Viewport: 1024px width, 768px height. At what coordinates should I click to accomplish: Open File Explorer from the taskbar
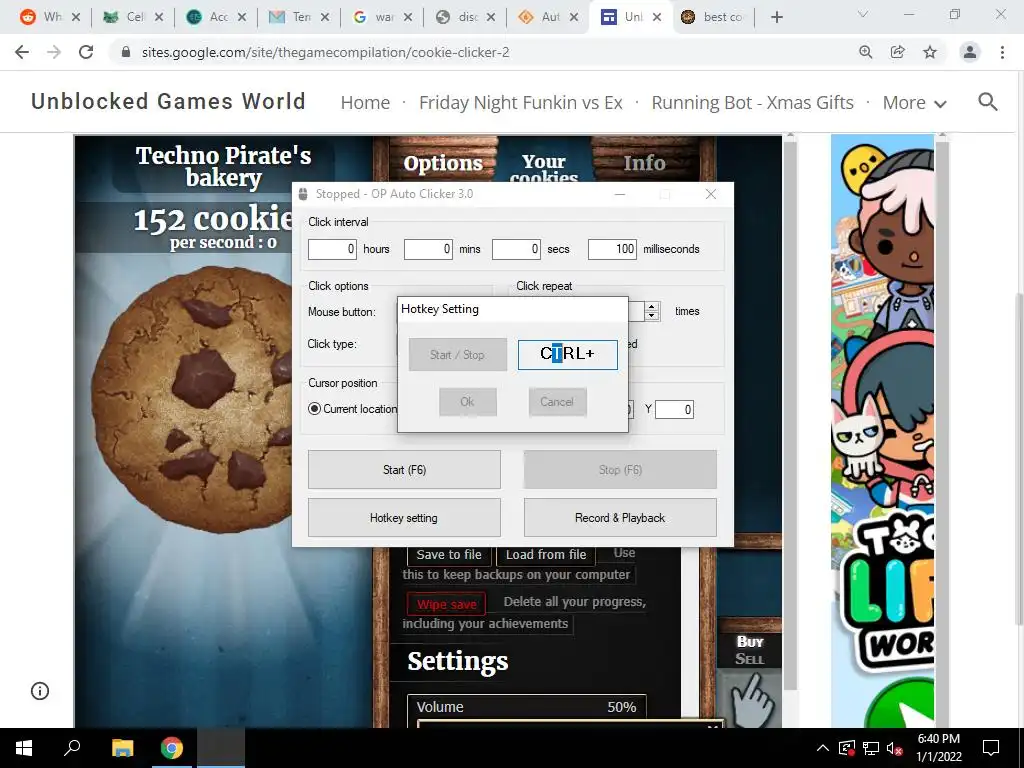[x=122, y=748]
